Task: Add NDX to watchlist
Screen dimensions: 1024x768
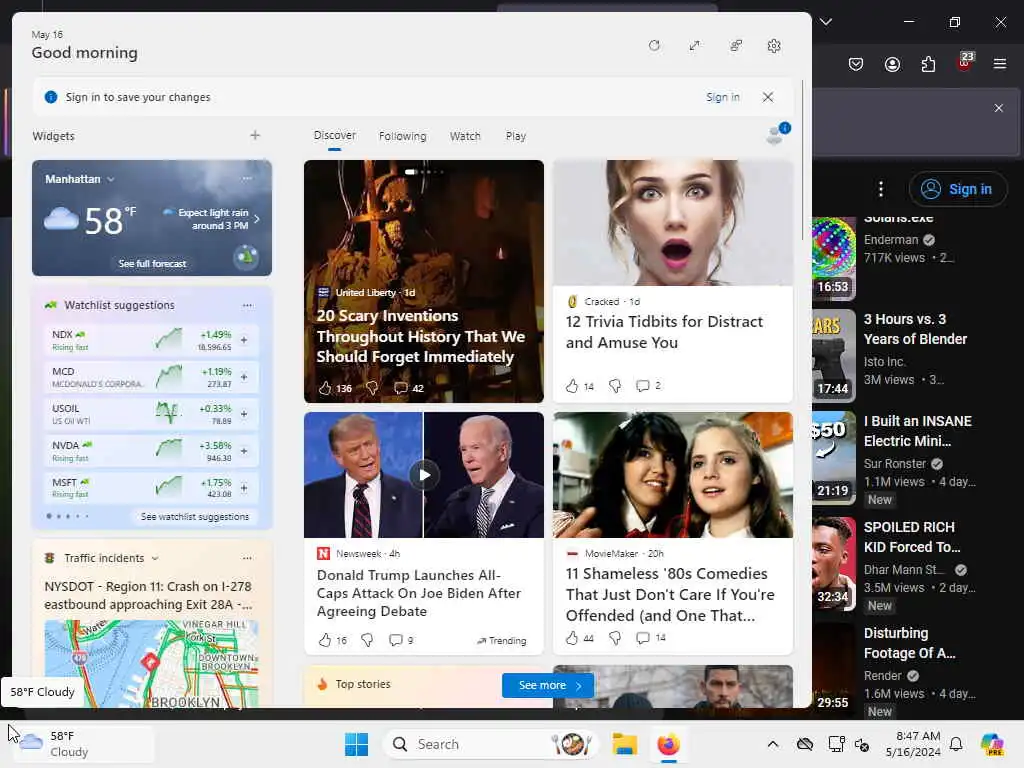Action: [244, 340]
